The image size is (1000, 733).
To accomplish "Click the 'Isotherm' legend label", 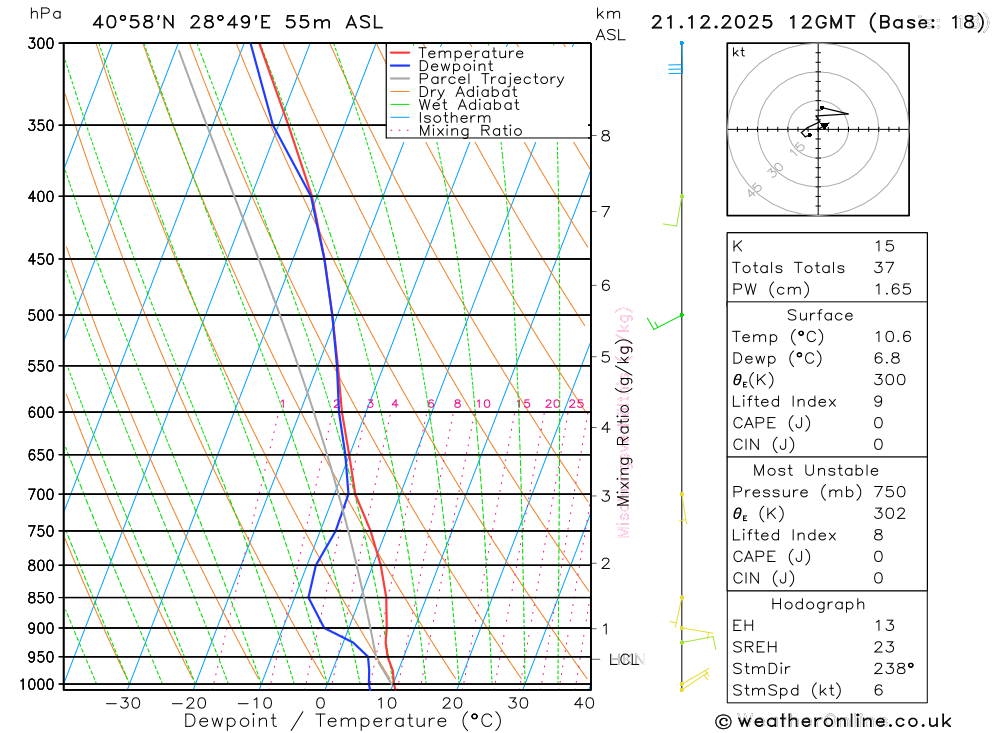I will point(455,118).
